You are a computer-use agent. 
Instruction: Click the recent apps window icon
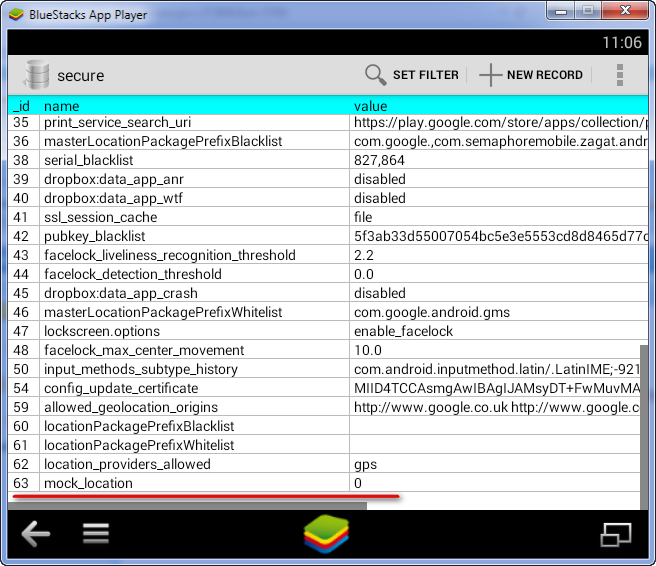pos(615,534)
